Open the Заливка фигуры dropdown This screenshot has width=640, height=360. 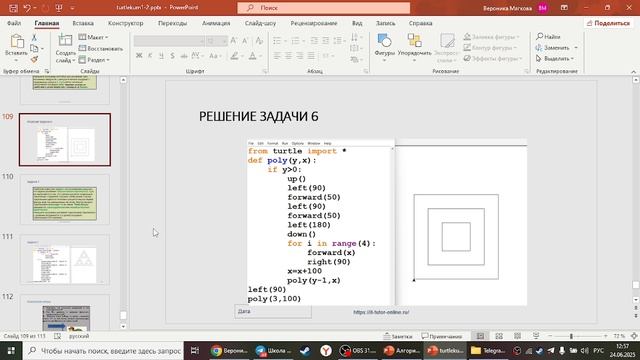(x=491, y=37)
